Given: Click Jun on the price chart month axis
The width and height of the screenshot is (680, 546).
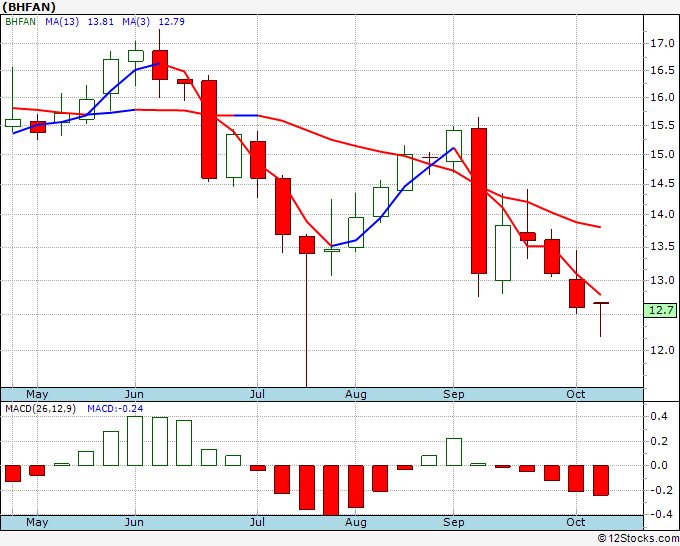Looking at the screenshot, I should (x=134, y=394).
